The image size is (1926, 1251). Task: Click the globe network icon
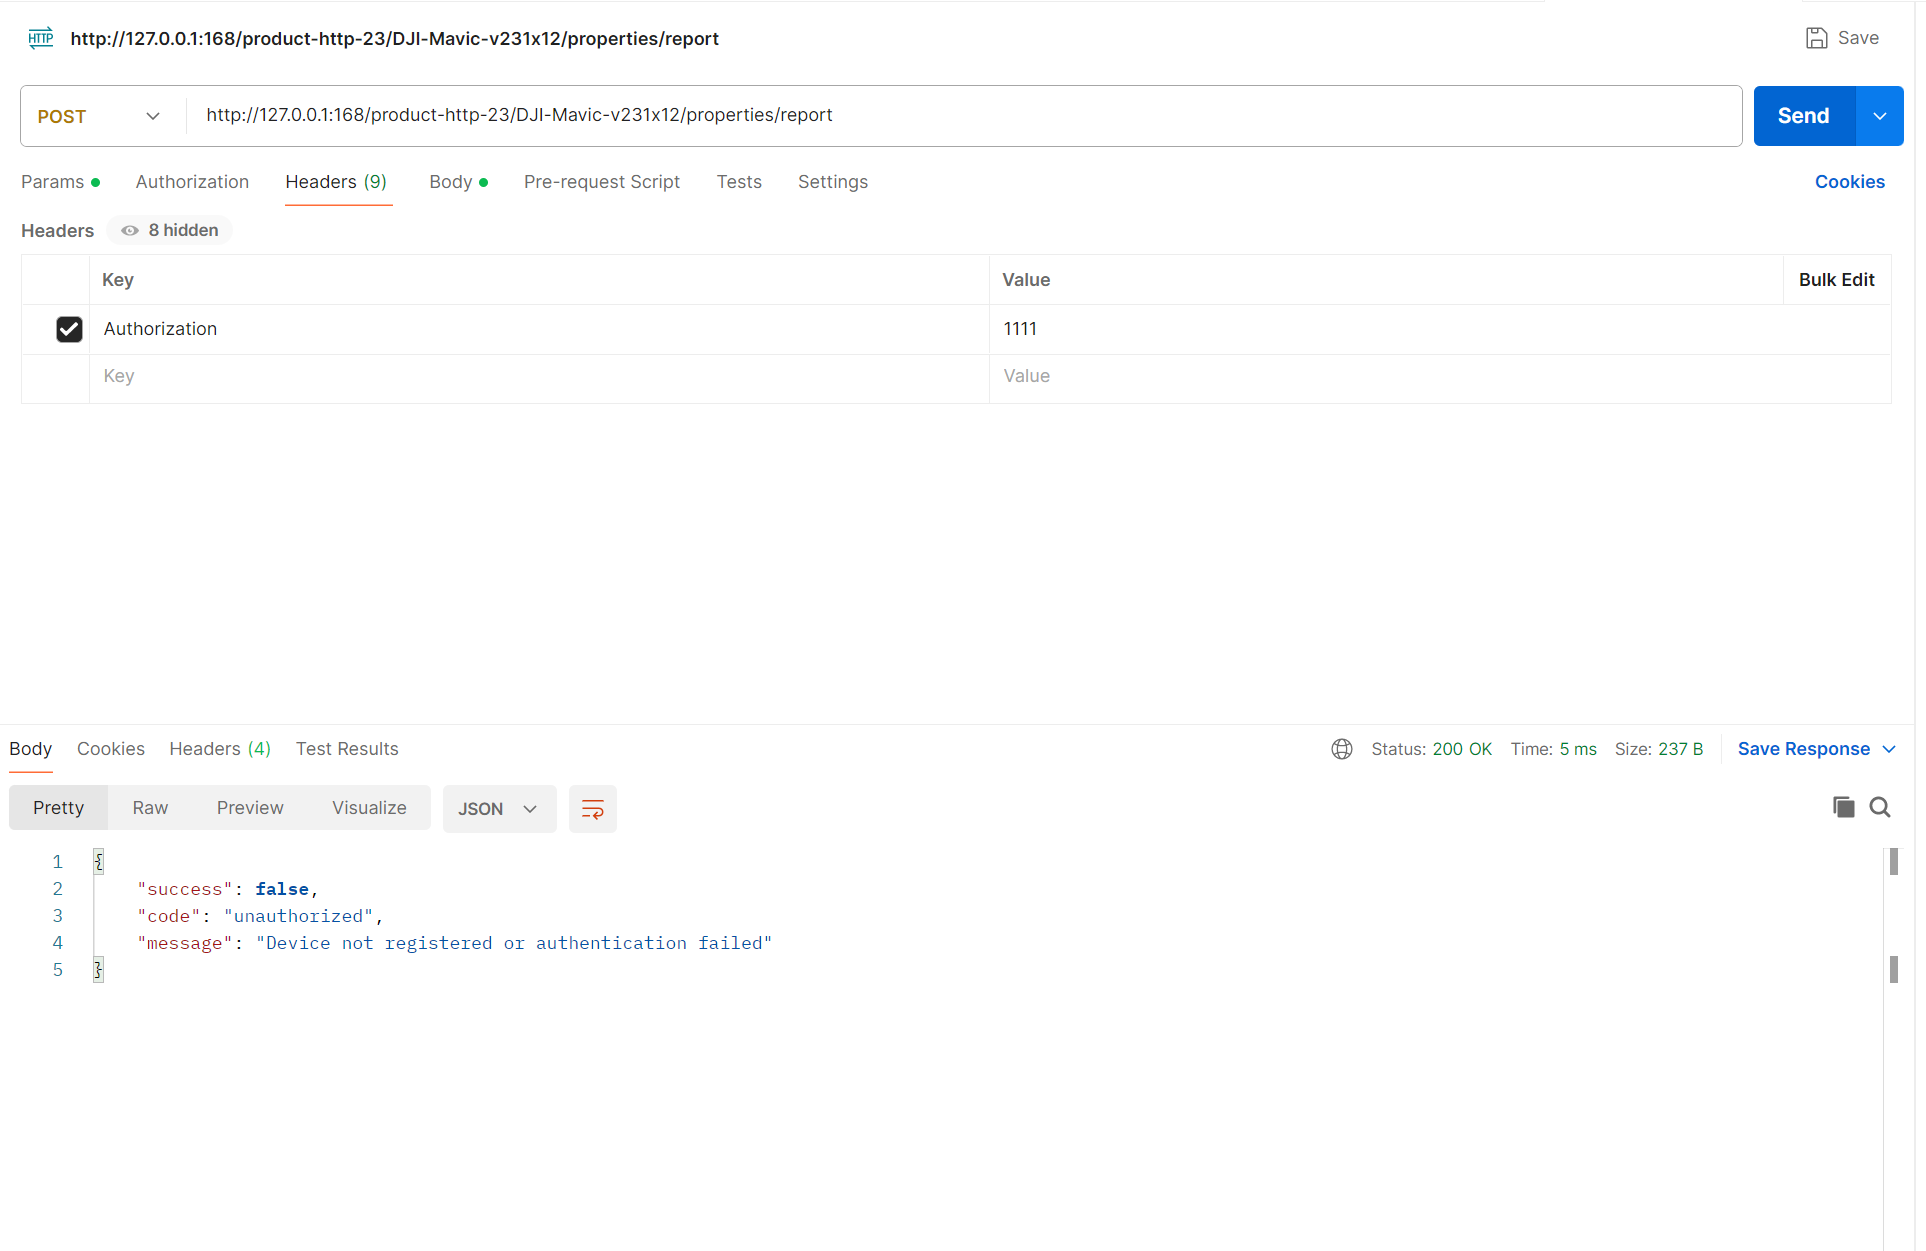click(x=1342, y=749)
